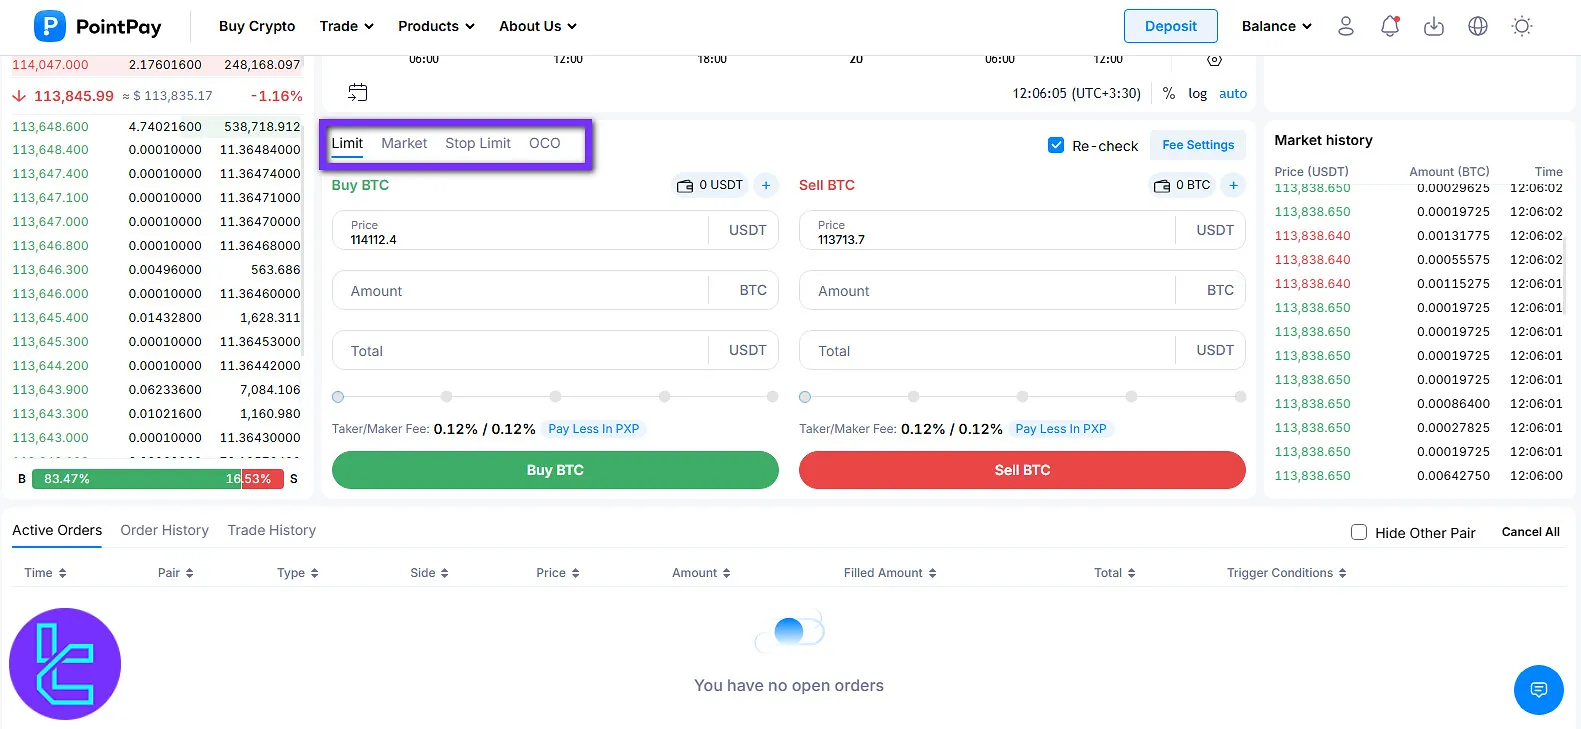Image resolution: width=1581 pixels, height=729 pixels.
Task: Open the user account profile icon
Action: 1346,26
